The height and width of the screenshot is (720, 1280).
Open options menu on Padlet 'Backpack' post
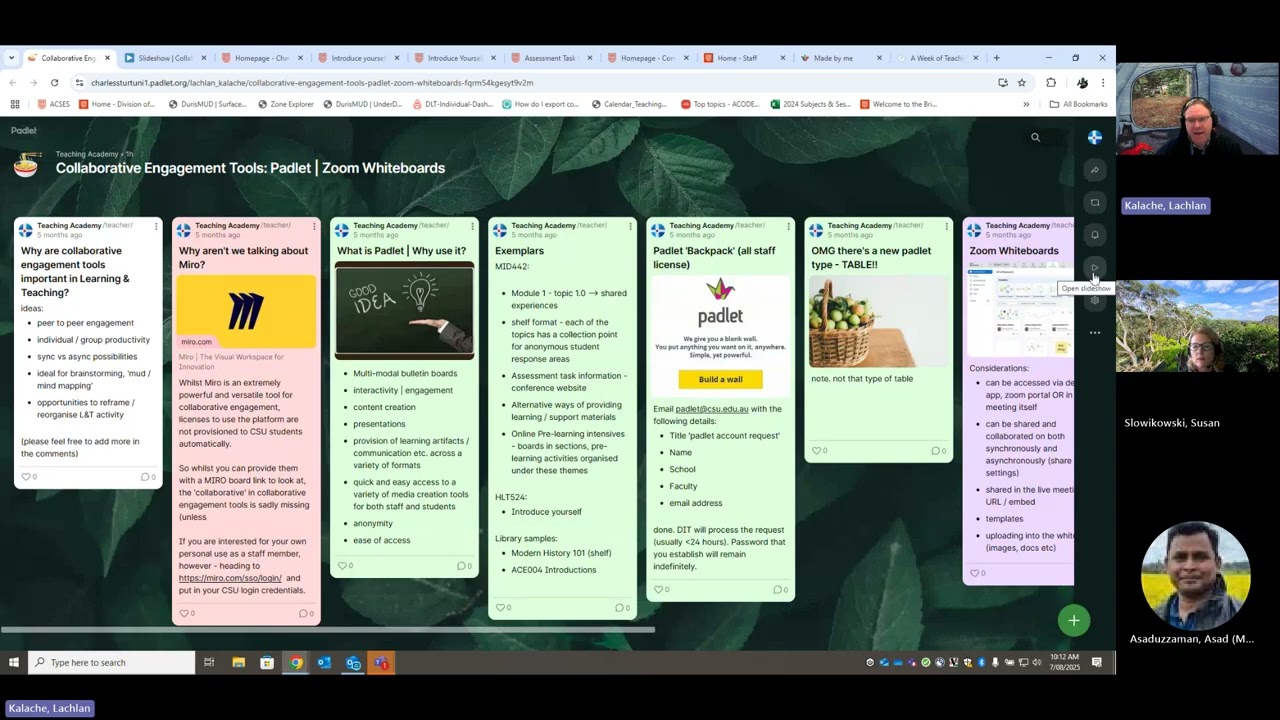[788, 227]
